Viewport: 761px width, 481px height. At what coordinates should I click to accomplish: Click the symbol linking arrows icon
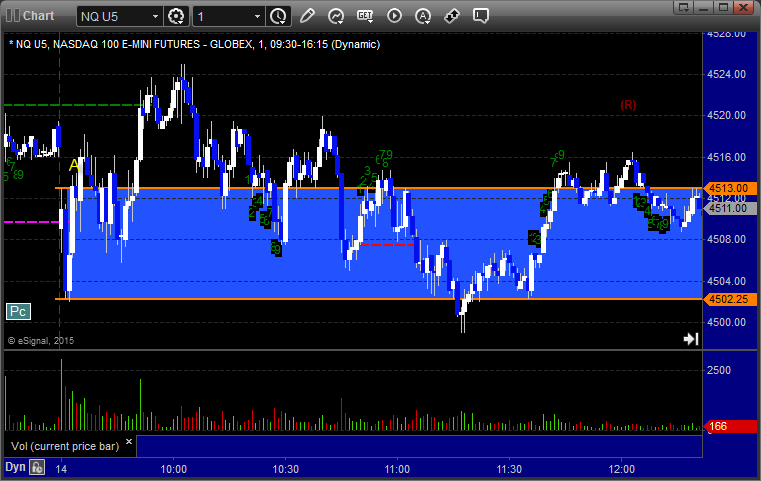click(x=452, y=16)
